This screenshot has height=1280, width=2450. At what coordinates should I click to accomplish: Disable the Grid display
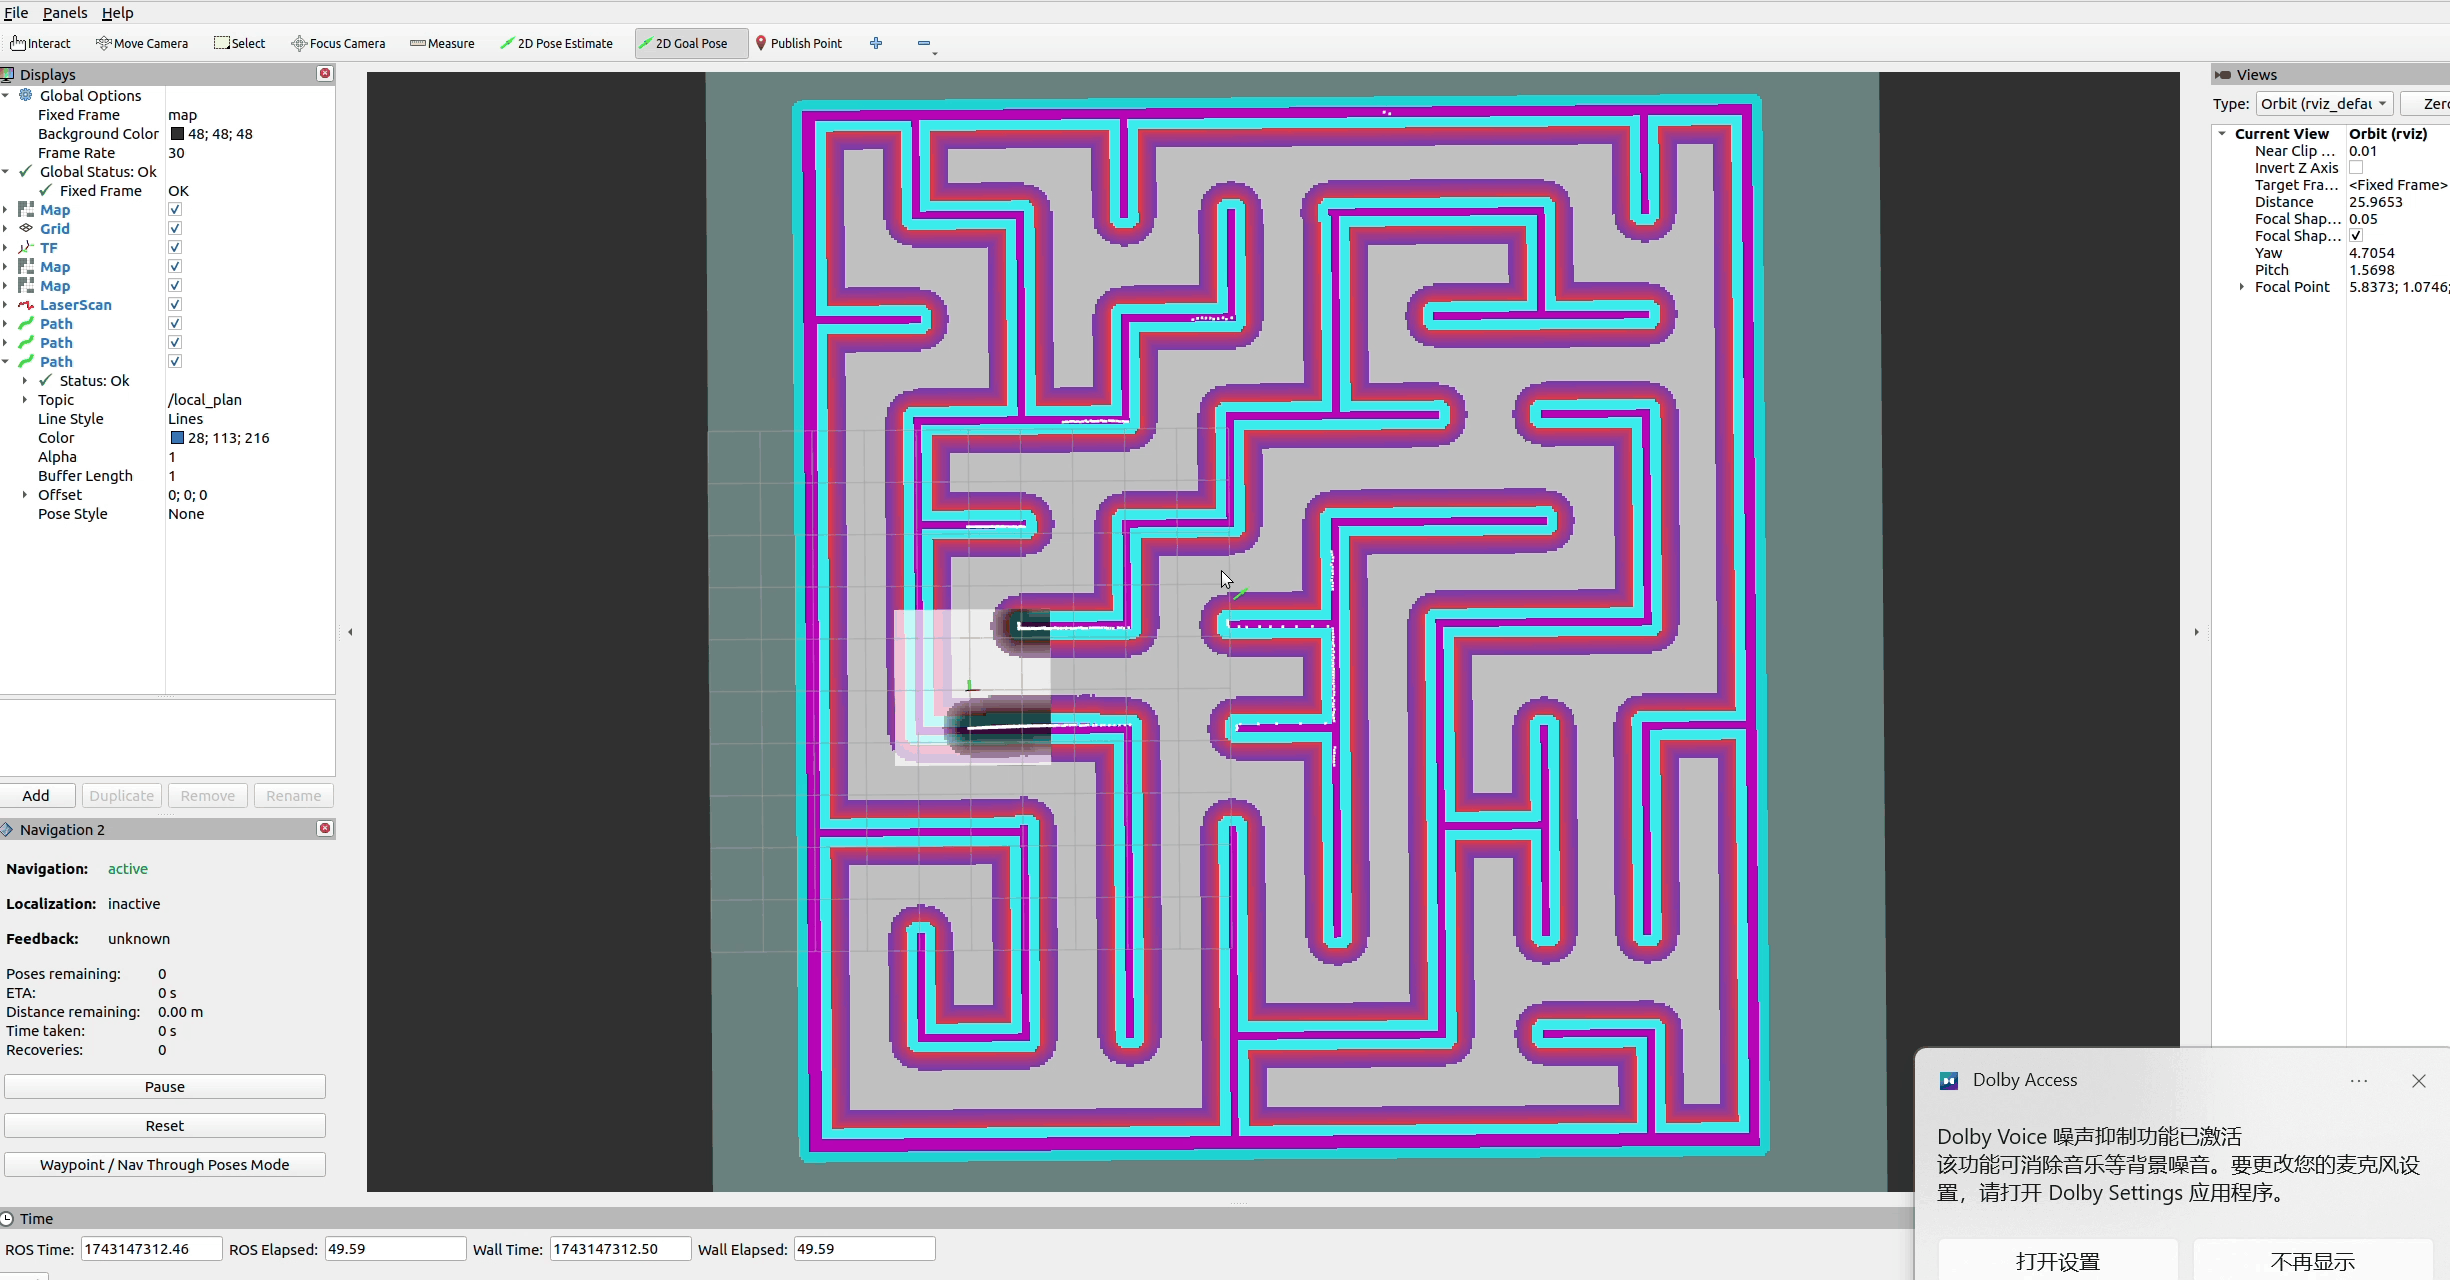click(x=174, y=228)
